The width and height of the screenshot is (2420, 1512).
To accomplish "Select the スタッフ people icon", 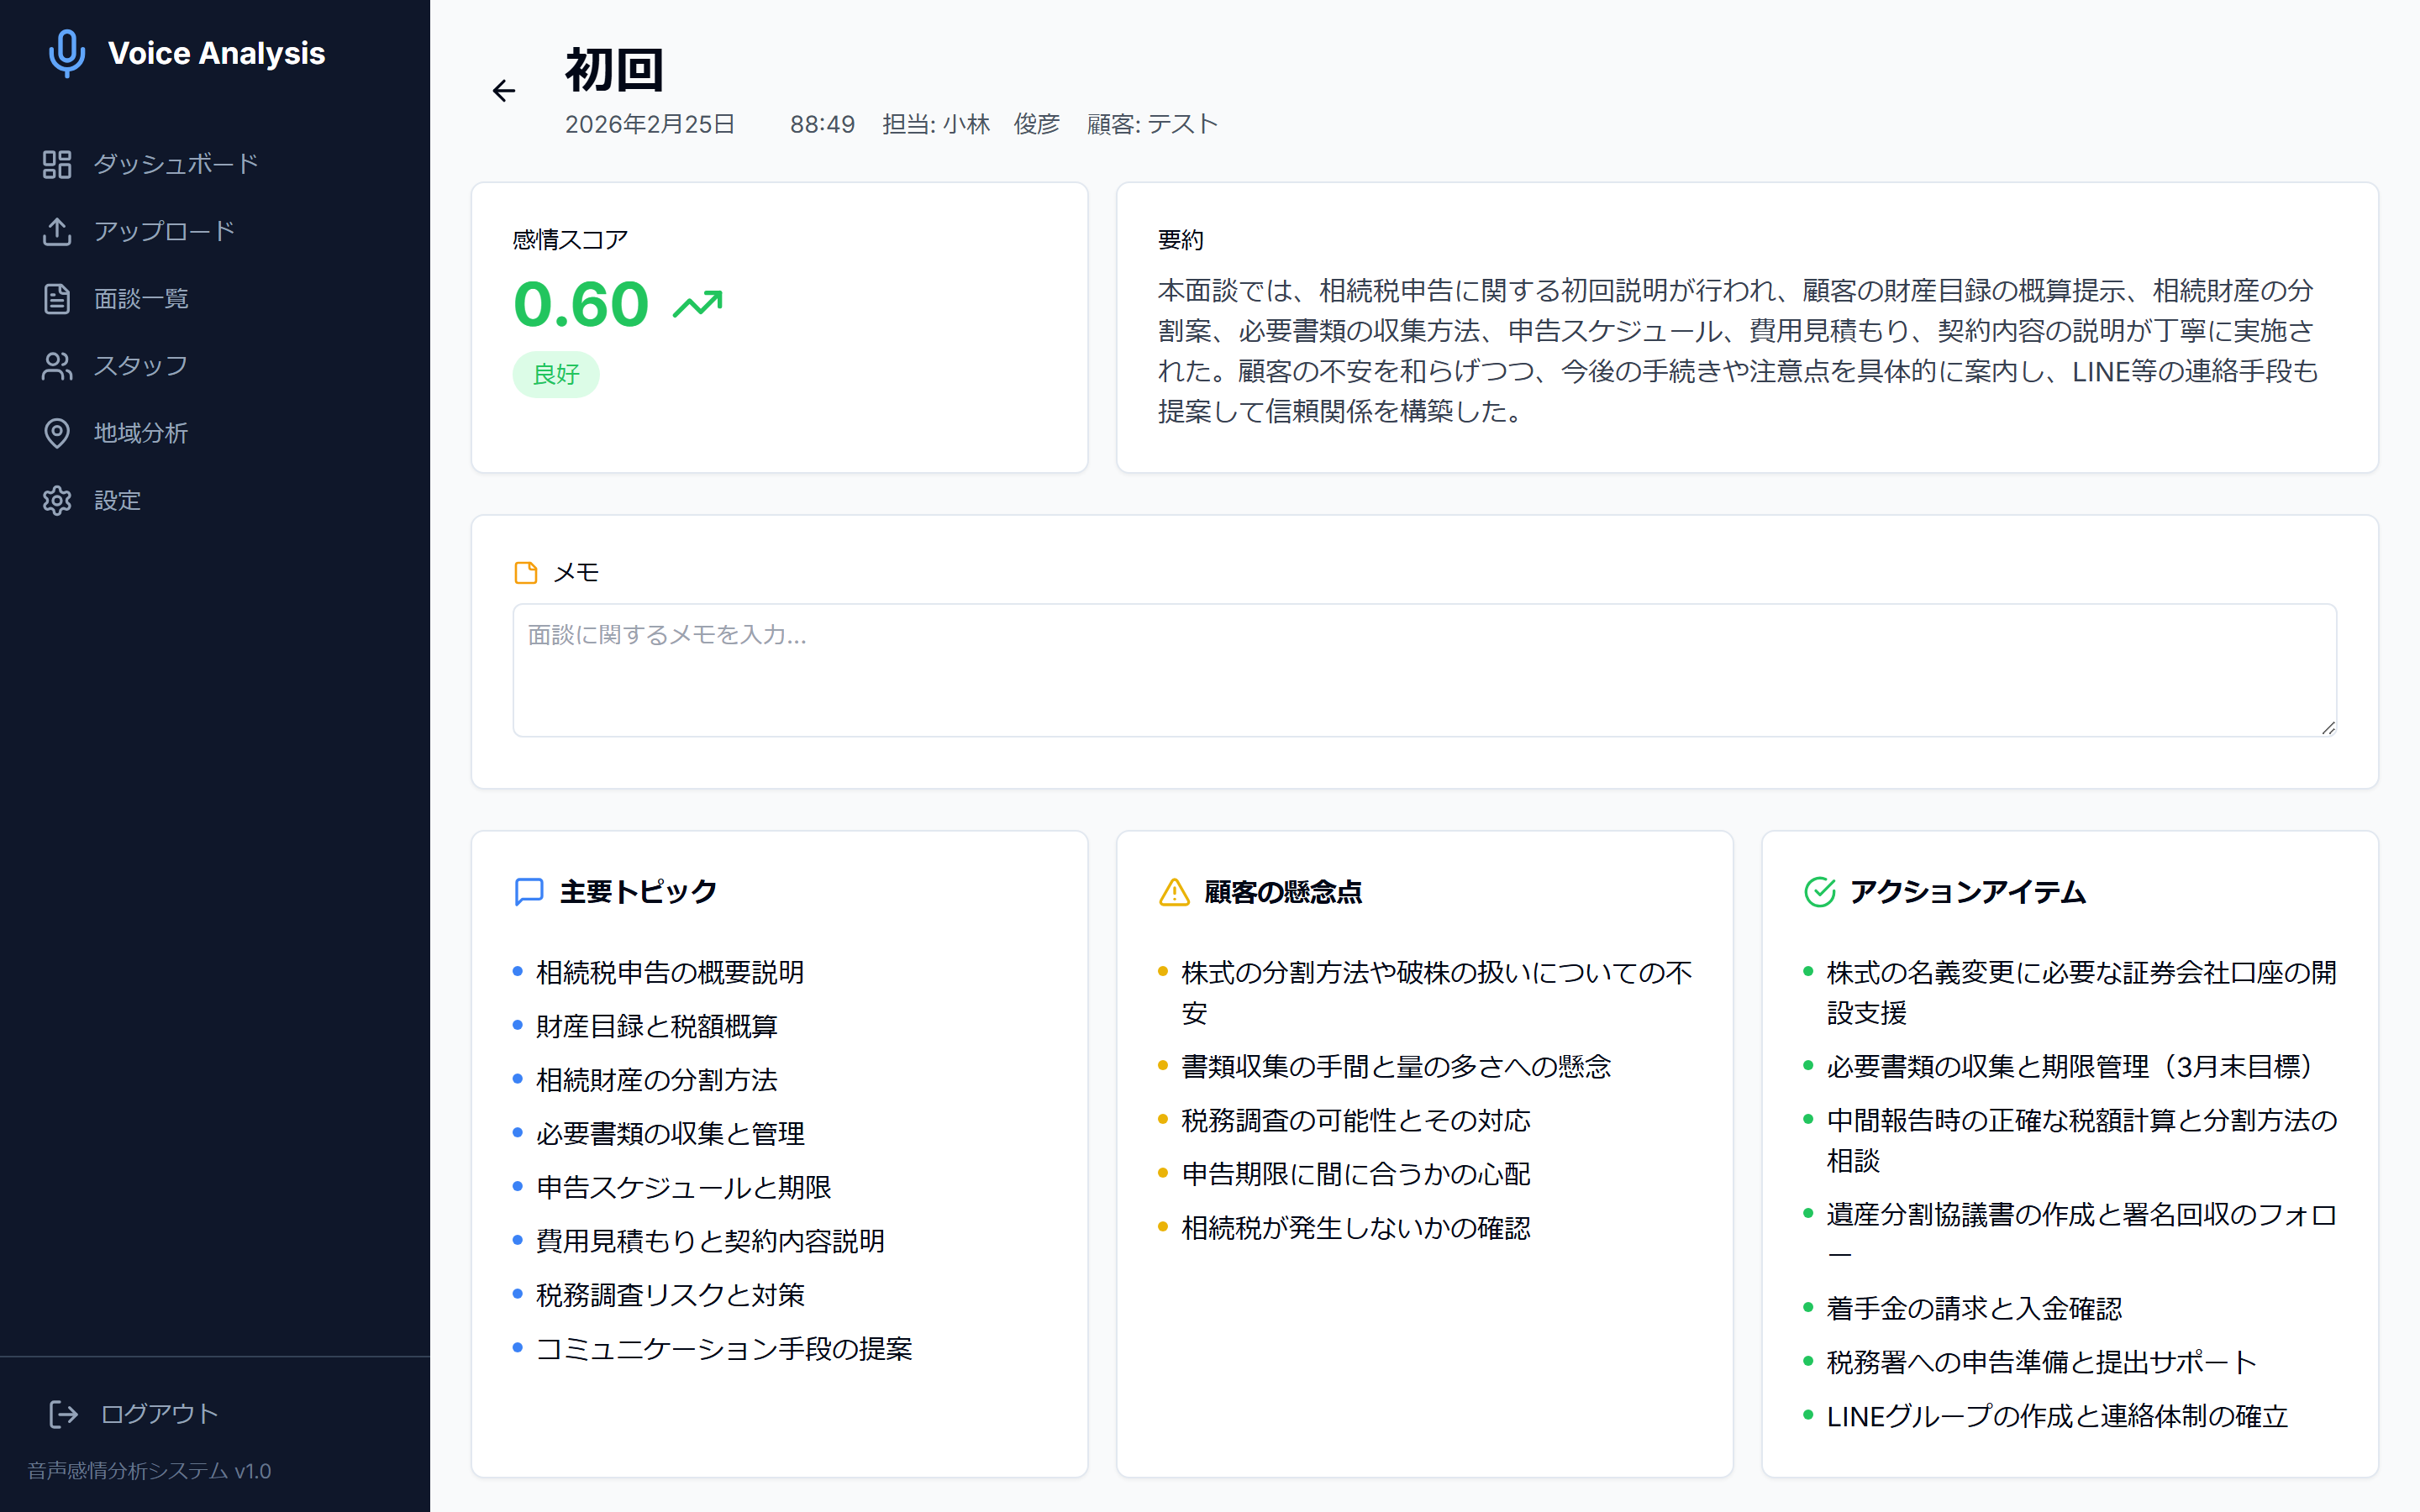I will click(57, 366).
